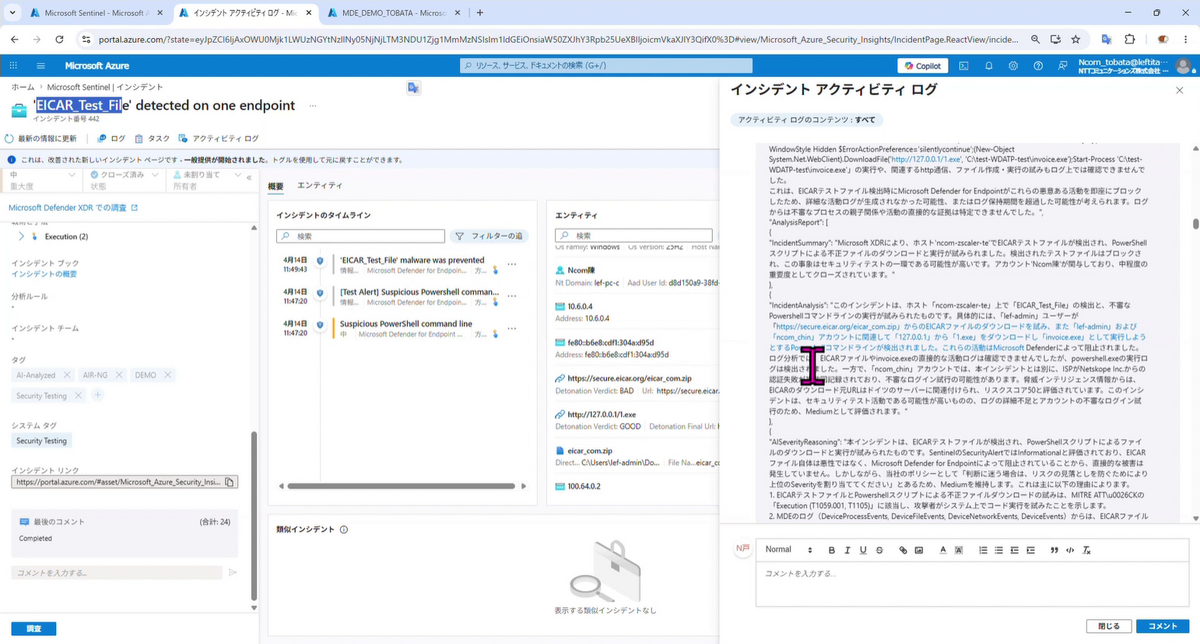Open Azure help and support icon
Viewport: 1200px width, 644px height.
(1037, 65)
